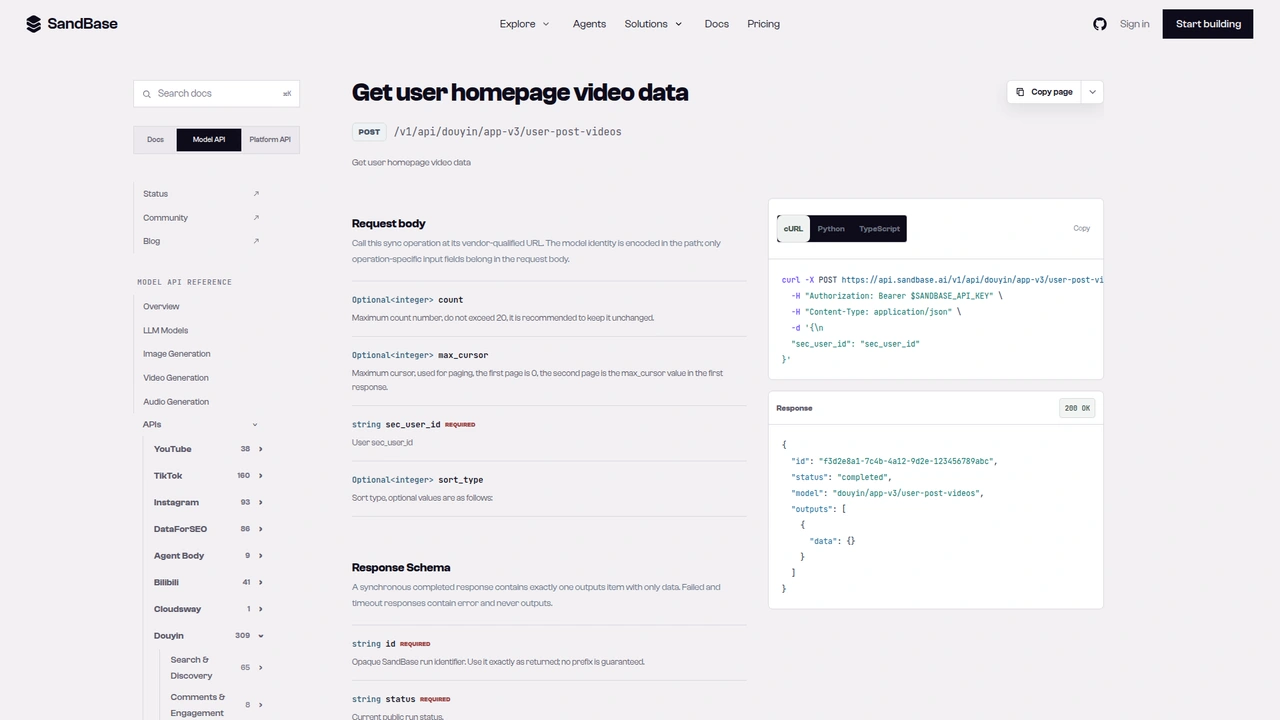Open the Blog external link arrow
The image size is (1280, 720).
pos(256,241)
